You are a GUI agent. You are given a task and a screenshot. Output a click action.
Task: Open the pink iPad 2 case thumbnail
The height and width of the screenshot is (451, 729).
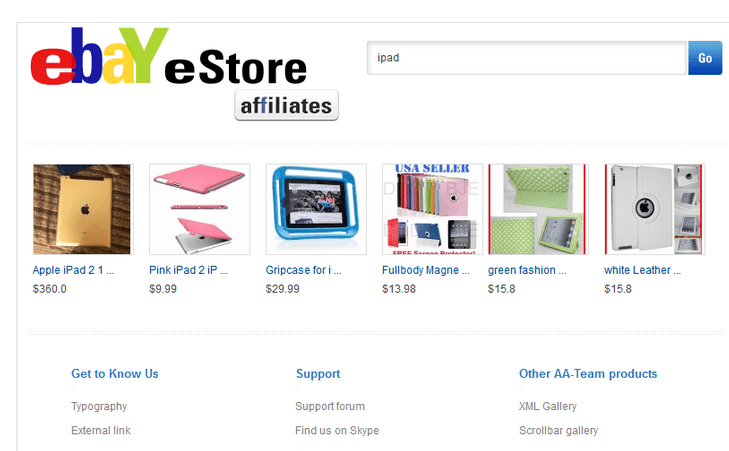(x=199, y=209)
